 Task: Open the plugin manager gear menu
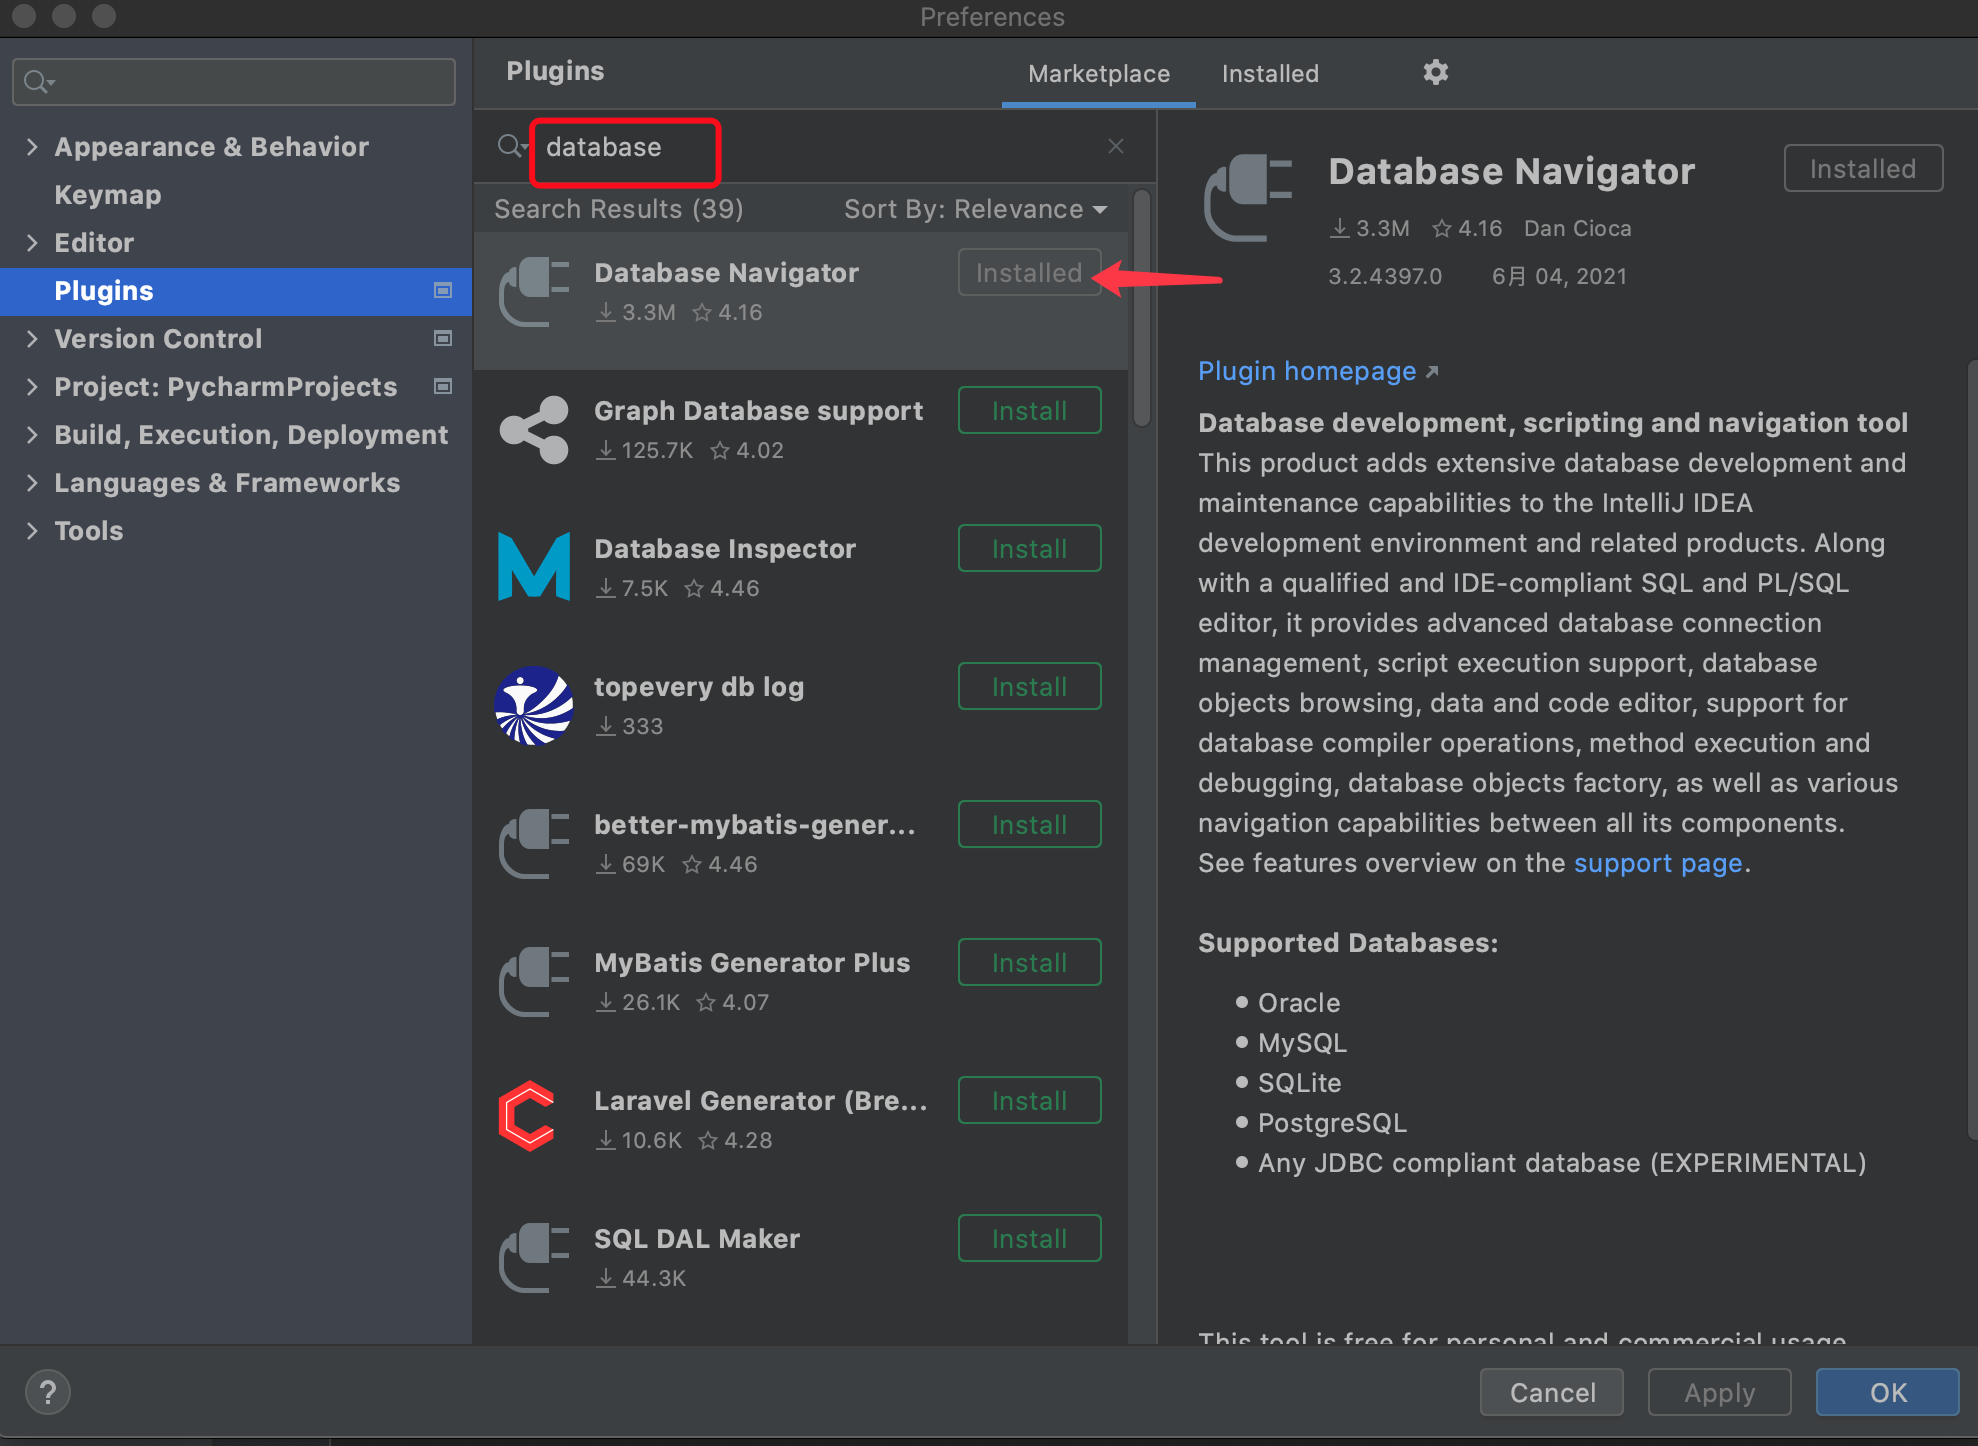[1435, 72]
